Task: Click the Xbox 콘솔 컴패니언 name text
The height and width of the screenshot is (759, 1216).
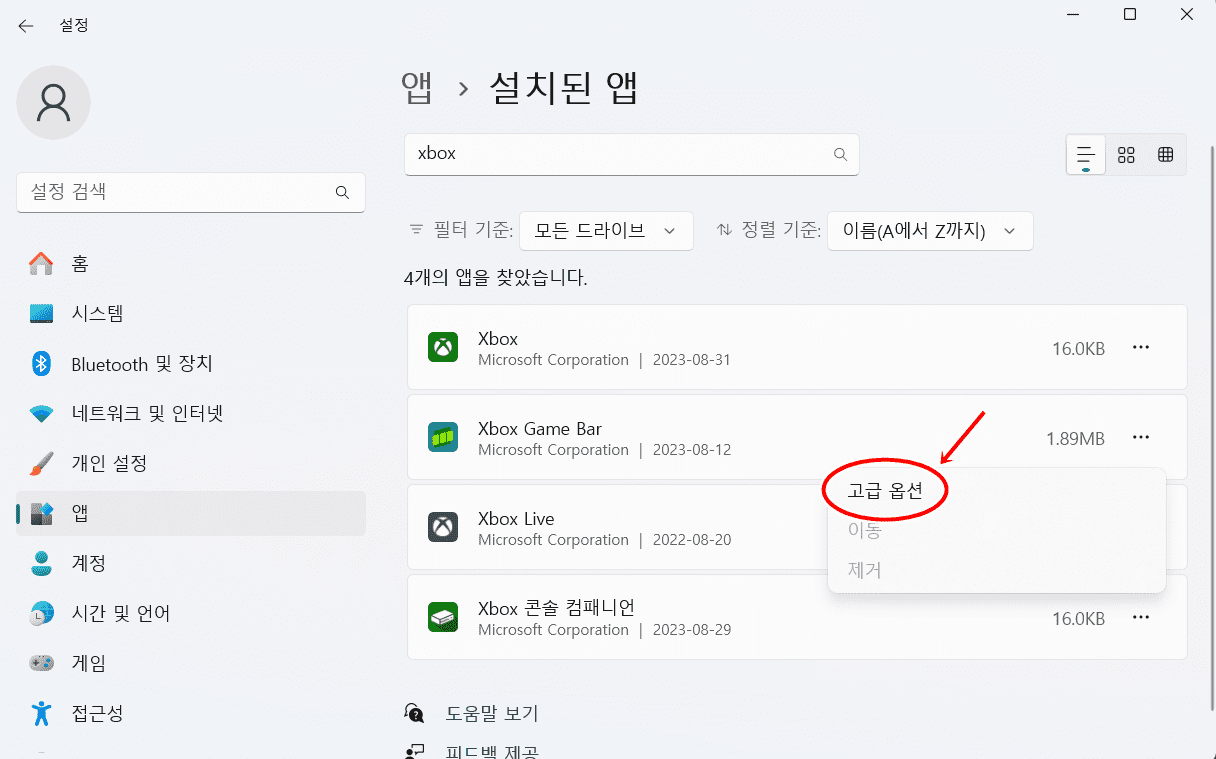Action: (x=557, y=608)
